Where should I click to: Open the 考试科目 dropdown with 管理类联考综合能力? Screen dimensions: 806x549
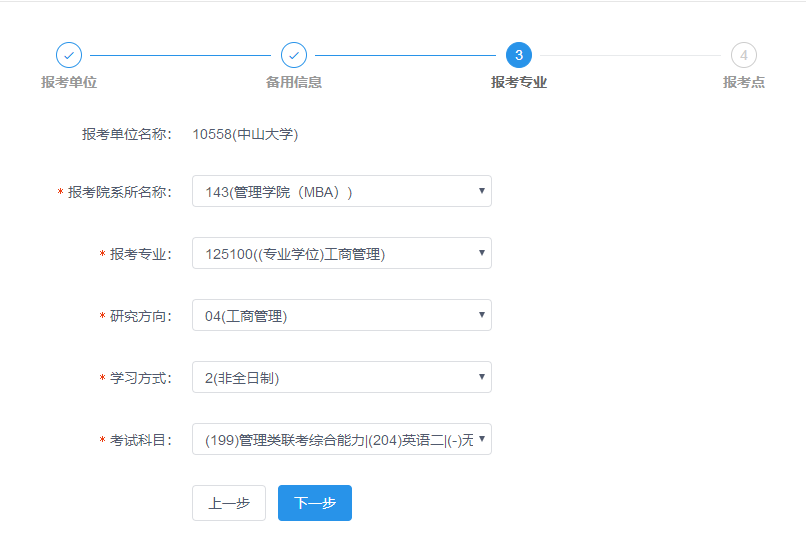pos(341,439)
